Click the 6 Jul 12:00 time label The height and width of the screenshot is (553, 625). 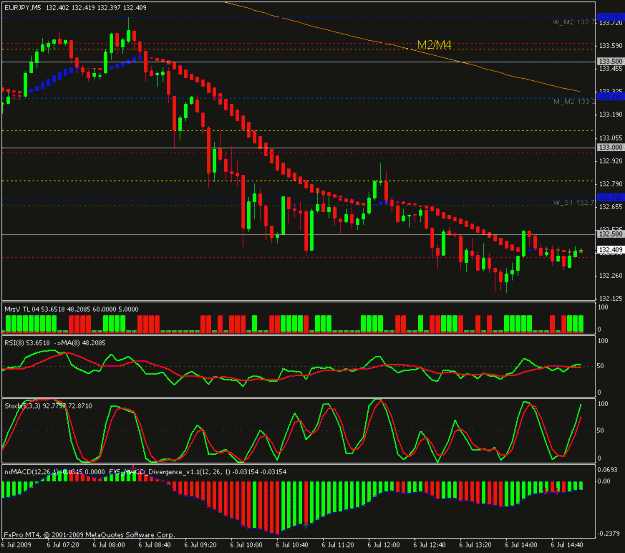pos(384,545)
